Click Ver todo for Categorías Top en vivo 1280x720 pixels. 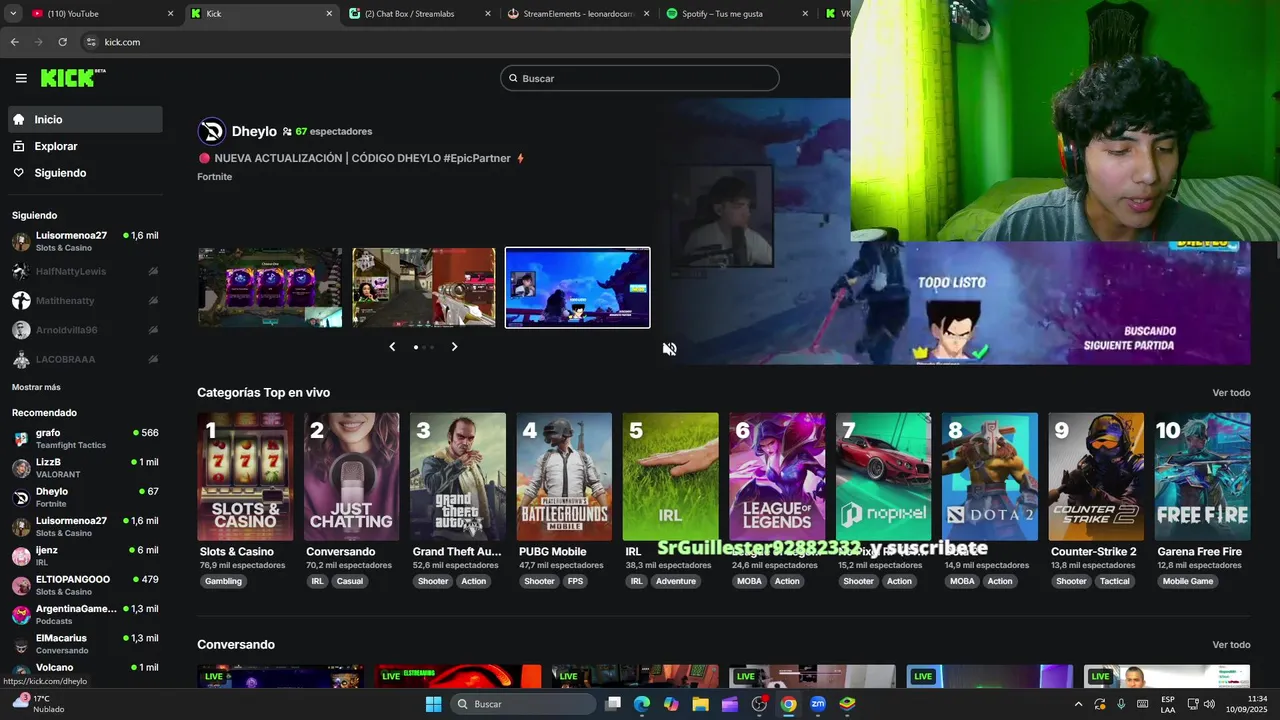point(1231,393)
